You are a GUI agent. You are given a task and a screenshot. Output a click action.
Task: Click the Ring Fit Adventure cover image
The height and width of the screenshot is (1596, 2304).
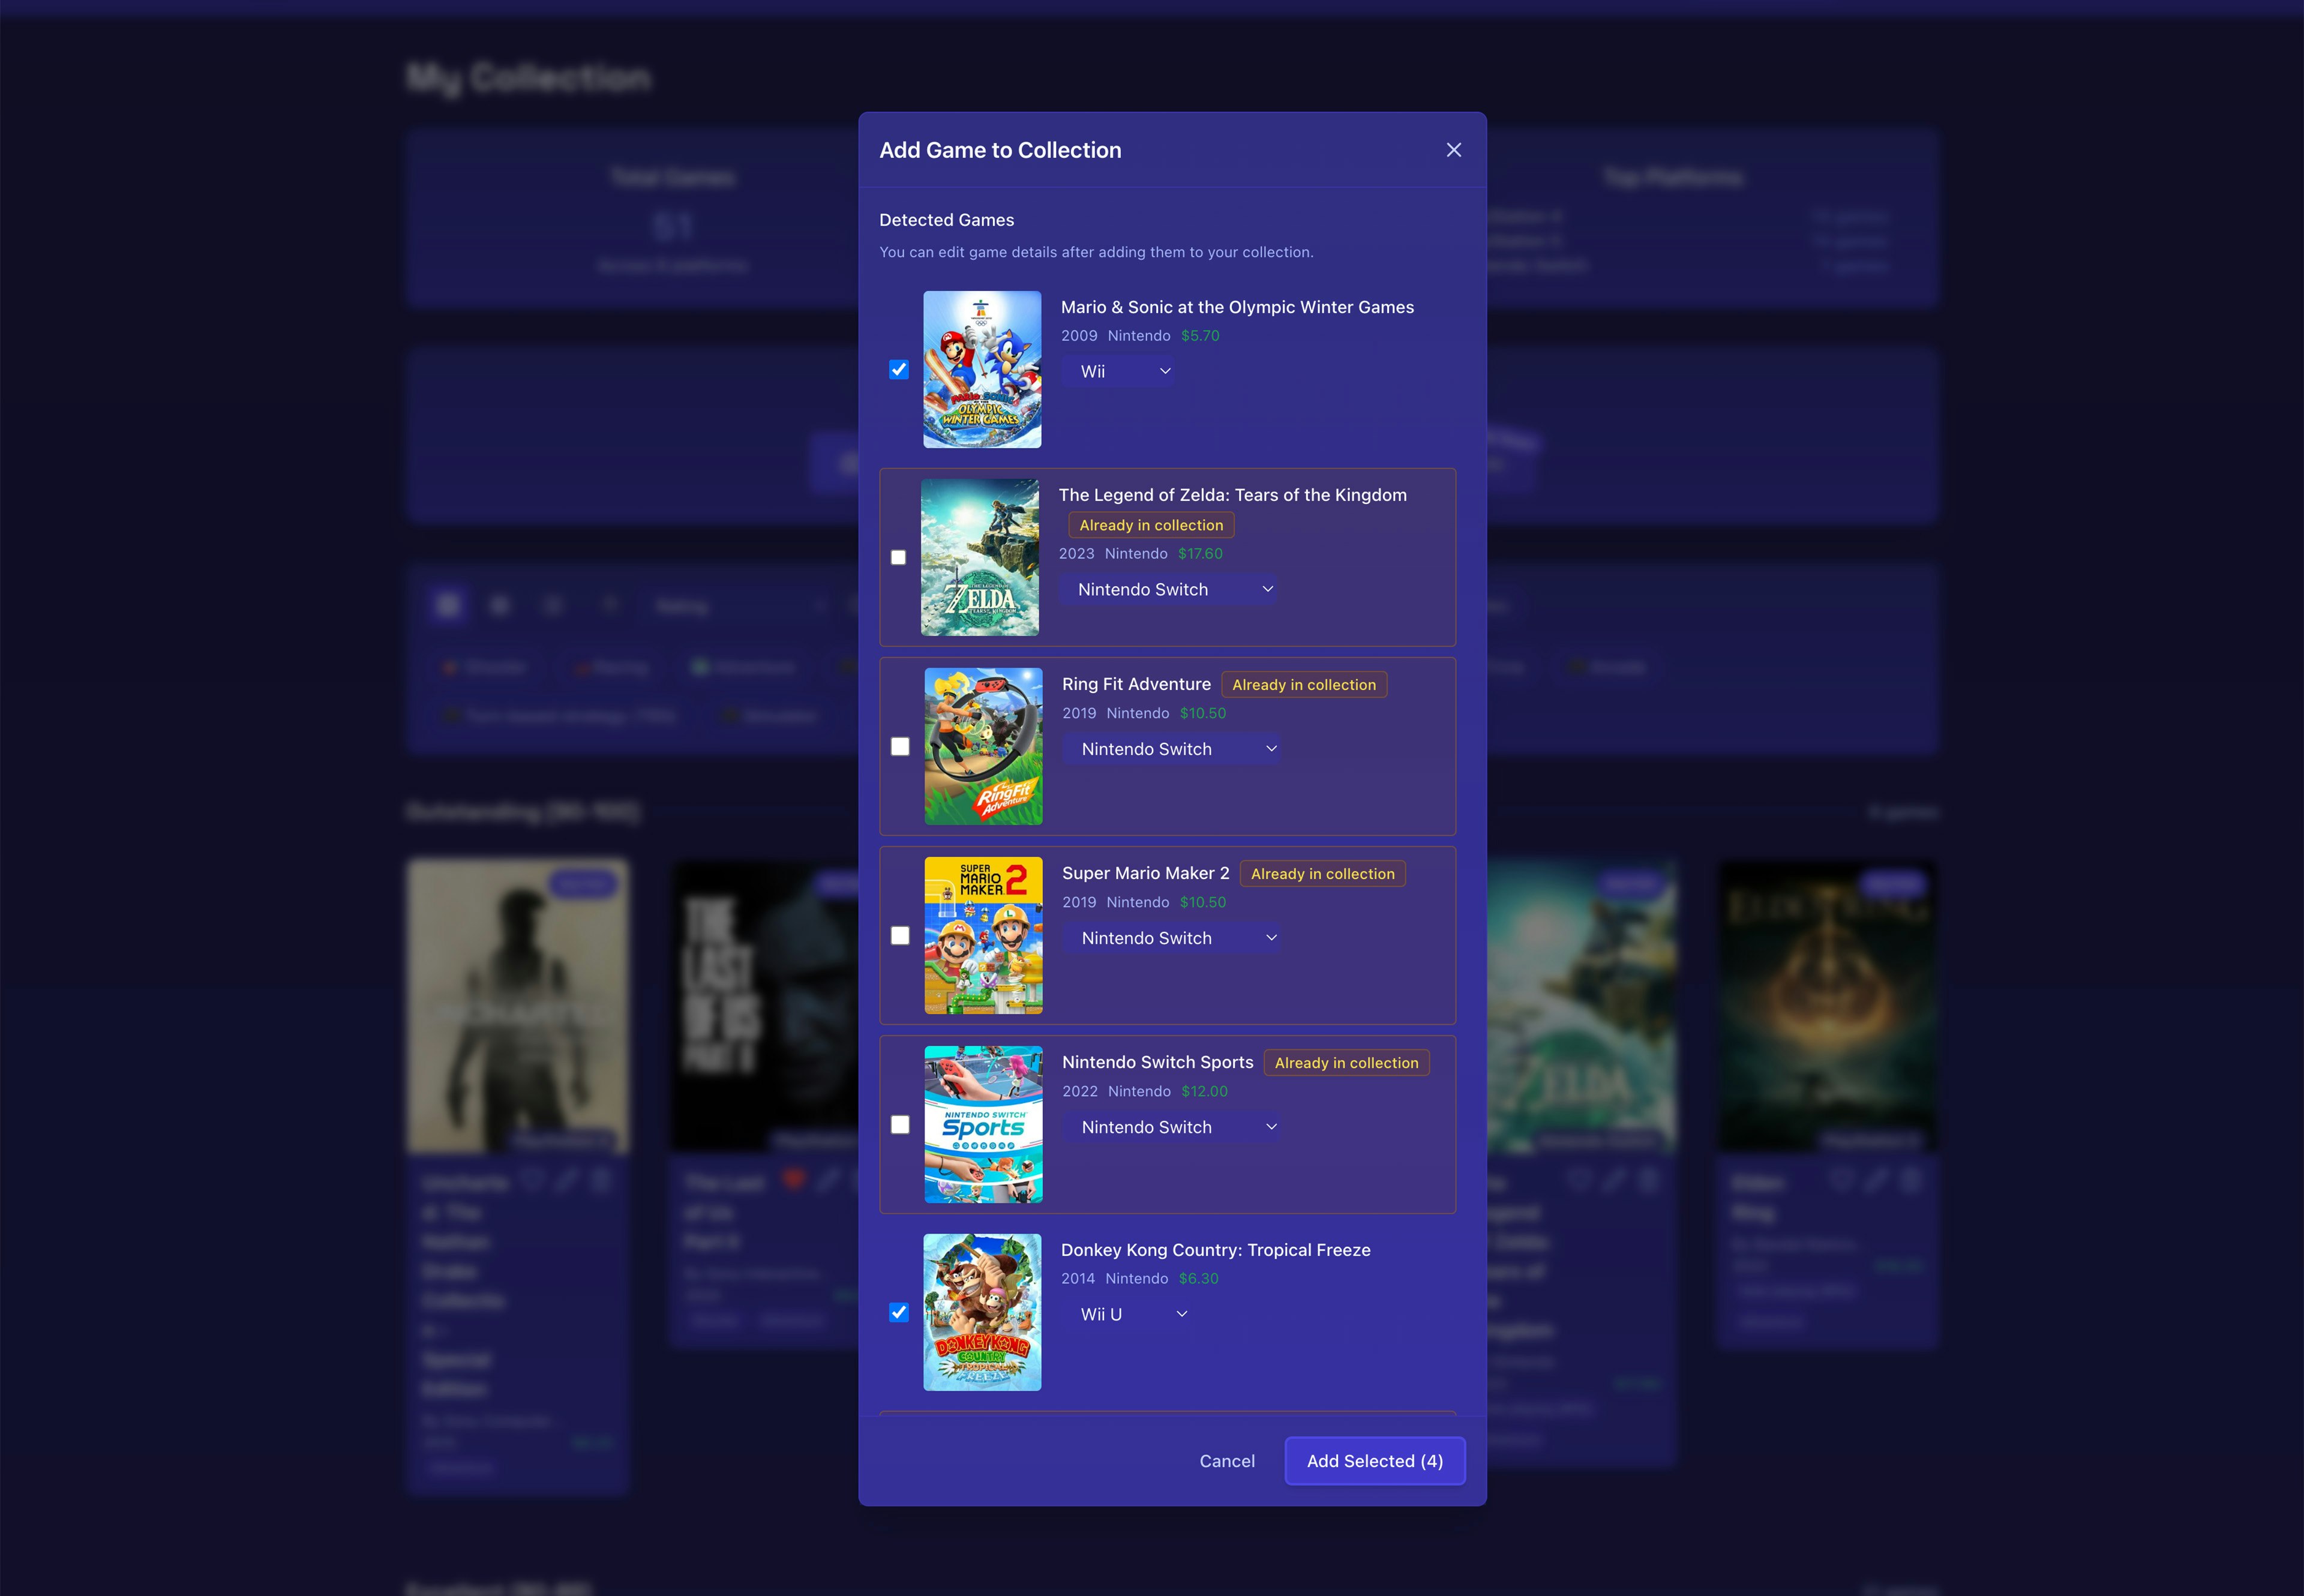983,747
